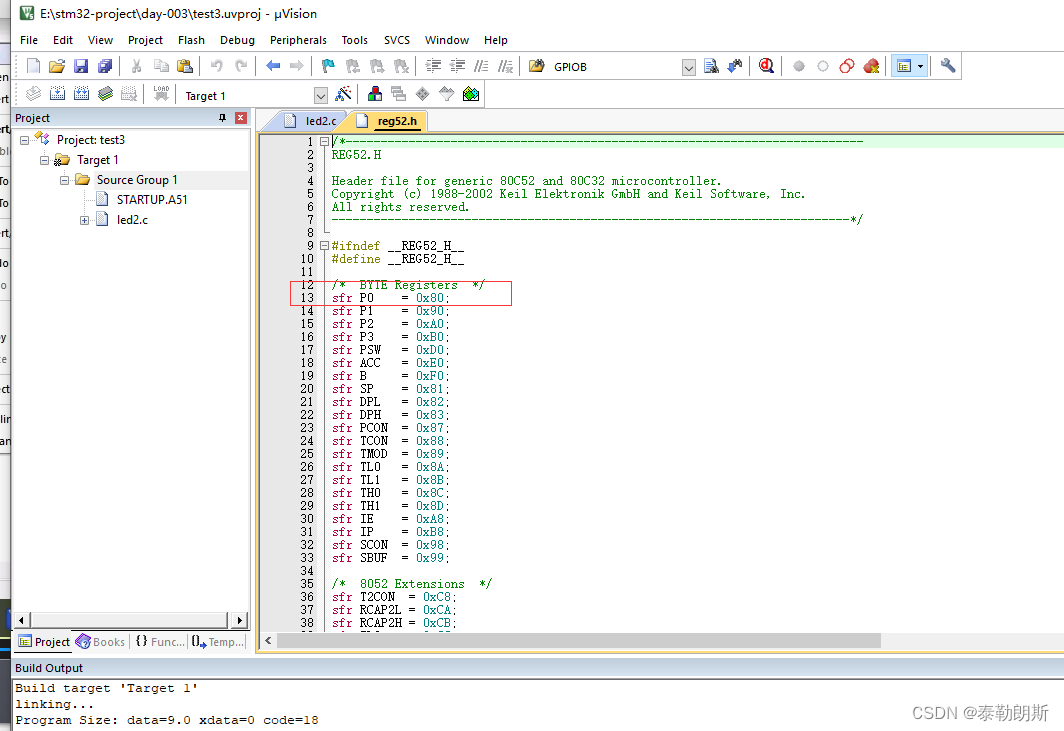Screen dimensions: 1064x731
Task: Click the Translate file icon
Action: [x=33, y=94]
